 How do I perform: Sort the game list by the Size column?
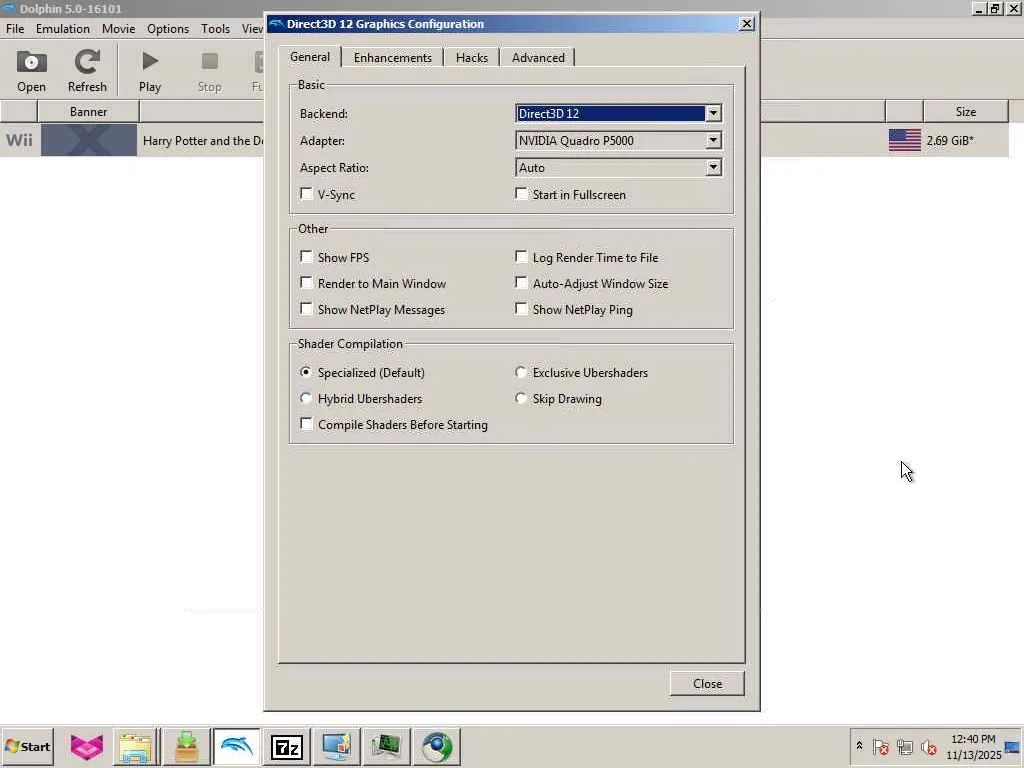click(966, 112)
